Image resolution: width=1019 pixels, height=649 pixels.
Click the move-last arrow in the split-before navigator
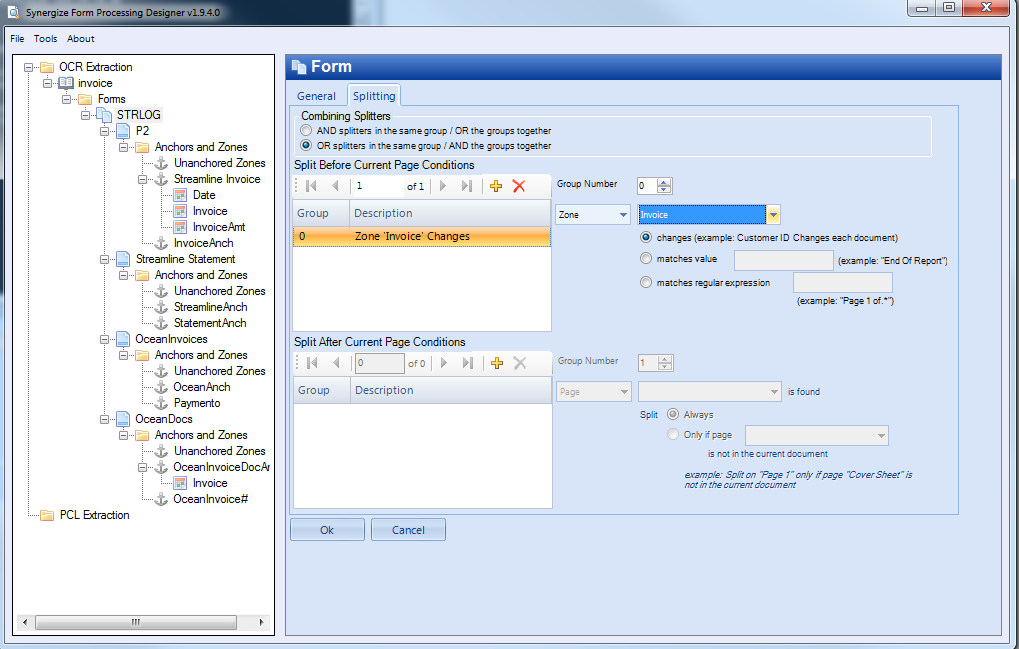tap(467, 186)
